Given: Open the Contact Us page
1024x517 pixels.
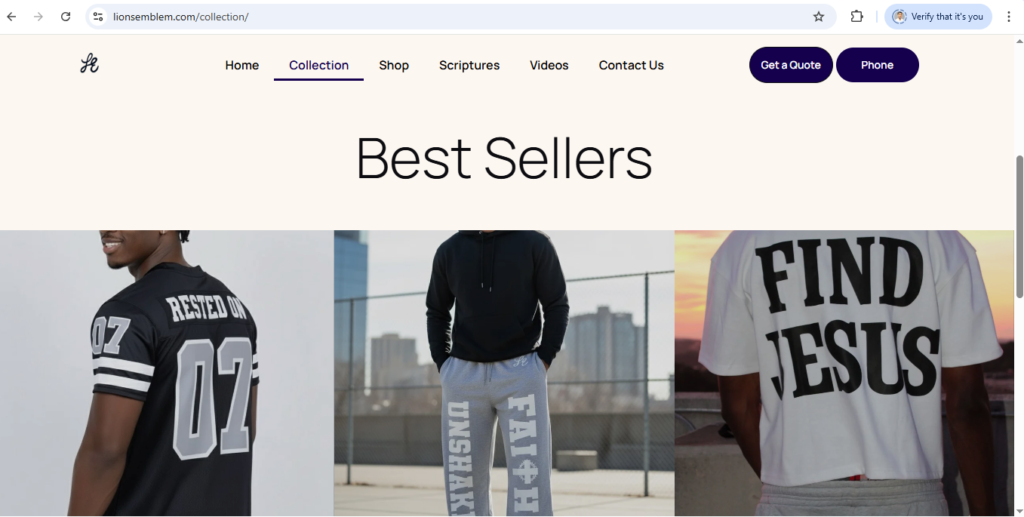Looking at the screenshot, I should point(631,65).
